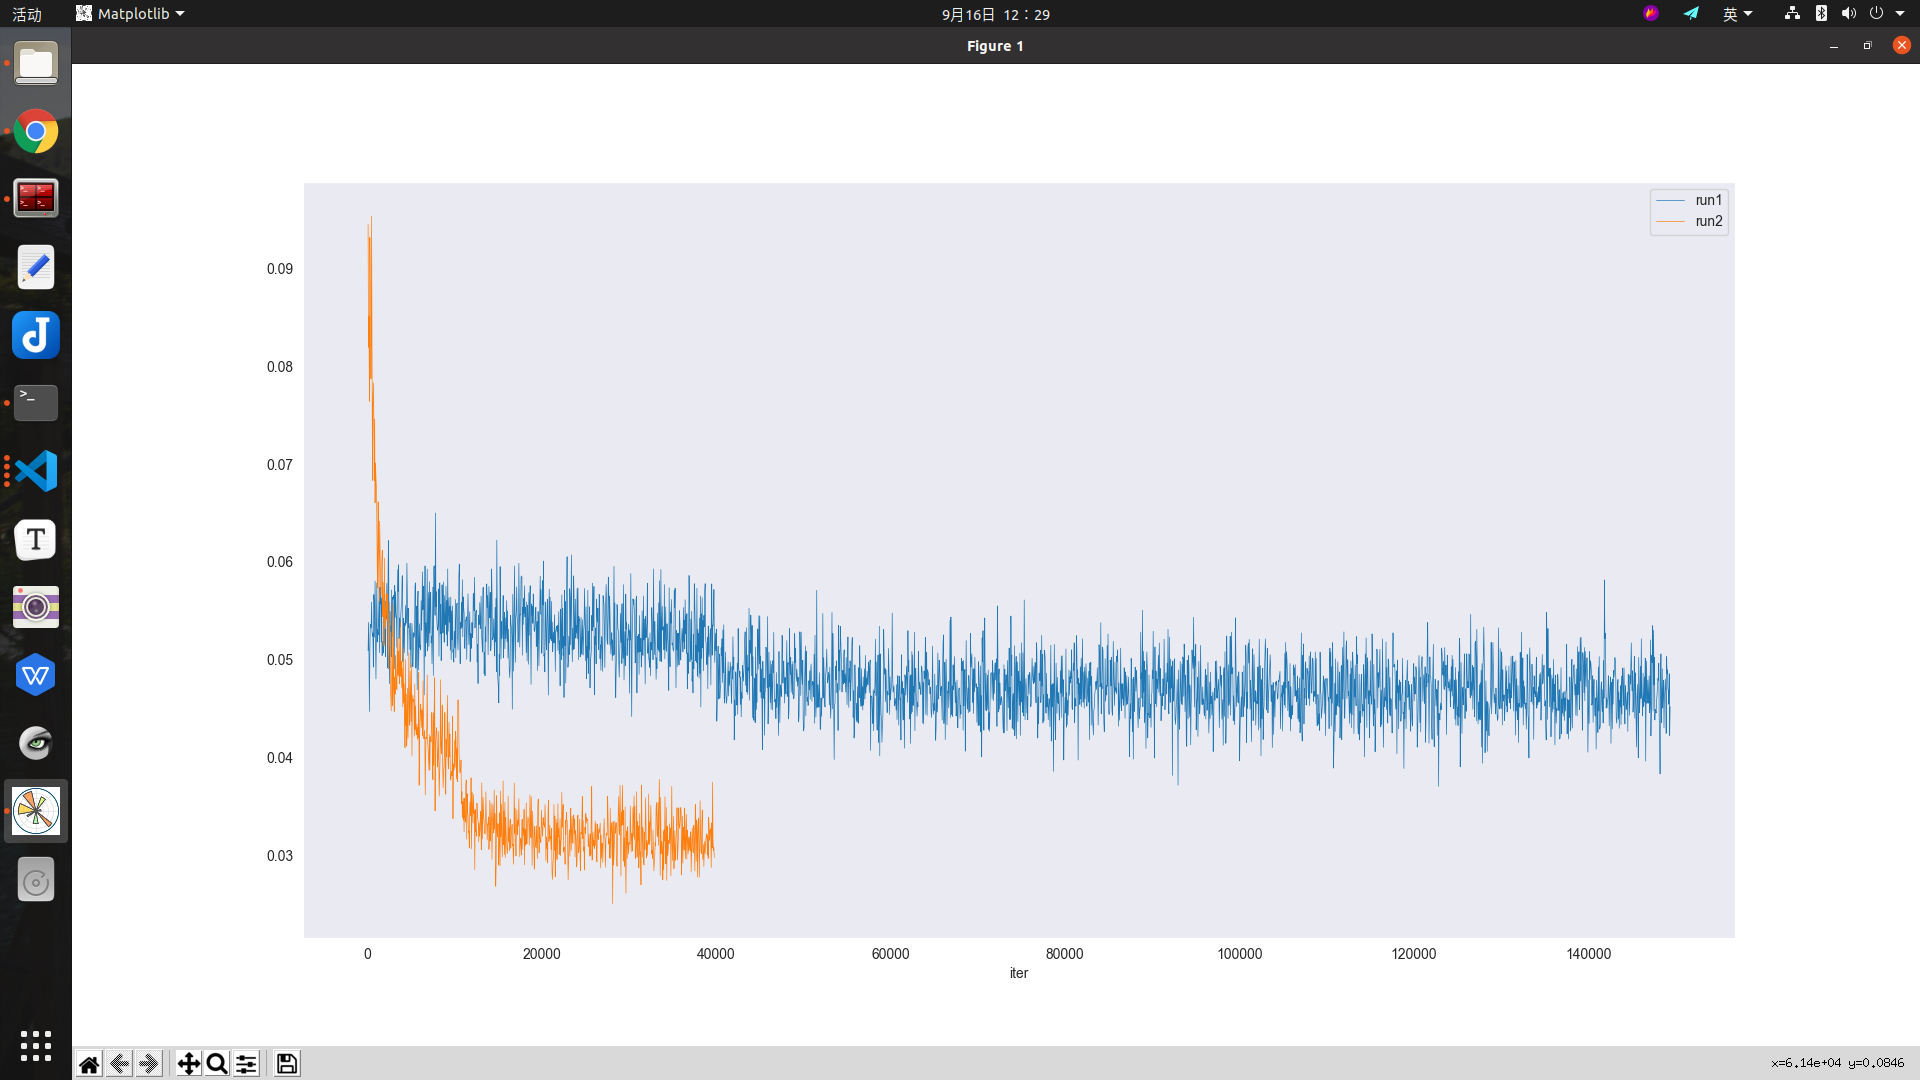This screenshot has height=1080, width=1920.
Task: Reset the plot view with the Home tool
Action: coord(88,1063)
